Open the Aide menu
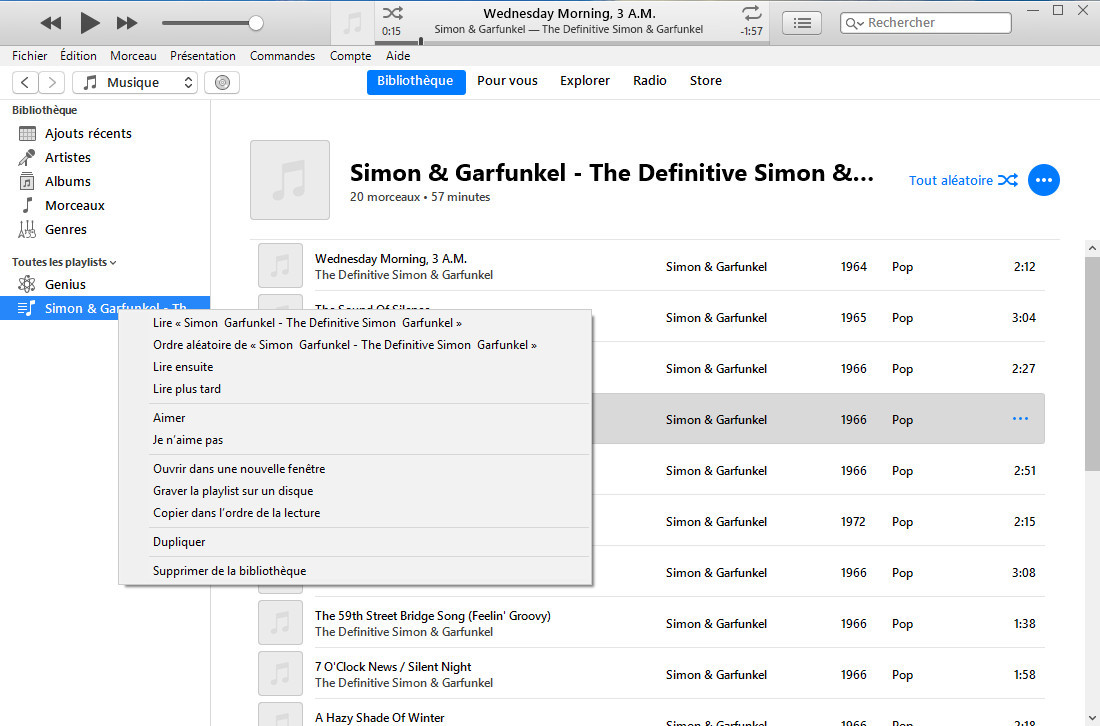 tap(398, 56)
